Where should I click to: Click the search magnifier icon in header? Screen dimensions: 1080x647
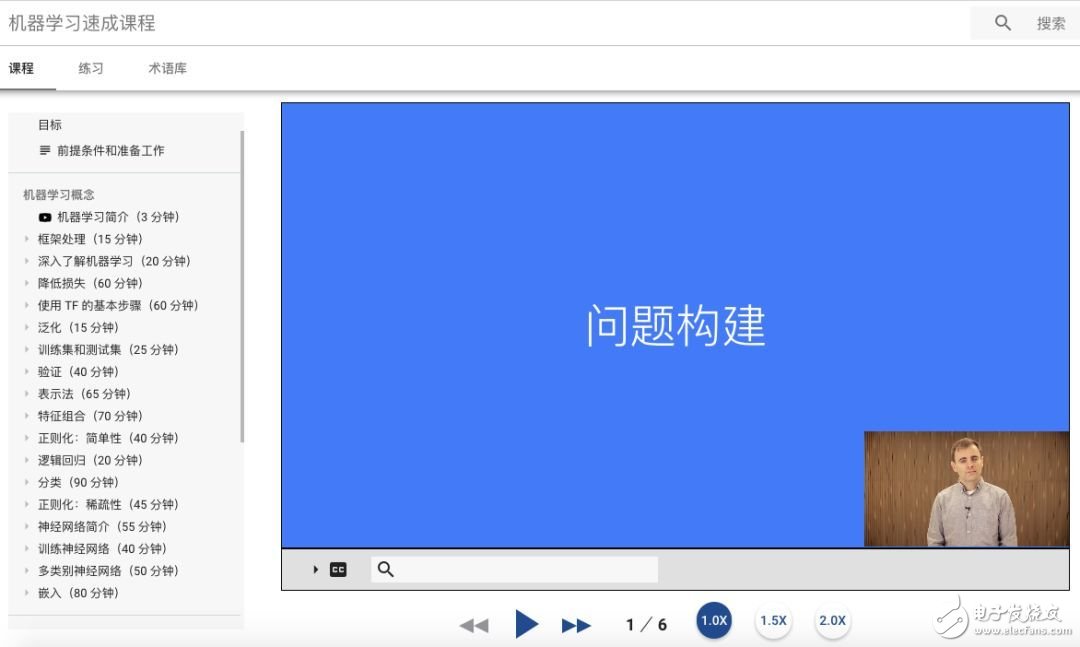coord(1003,23)
